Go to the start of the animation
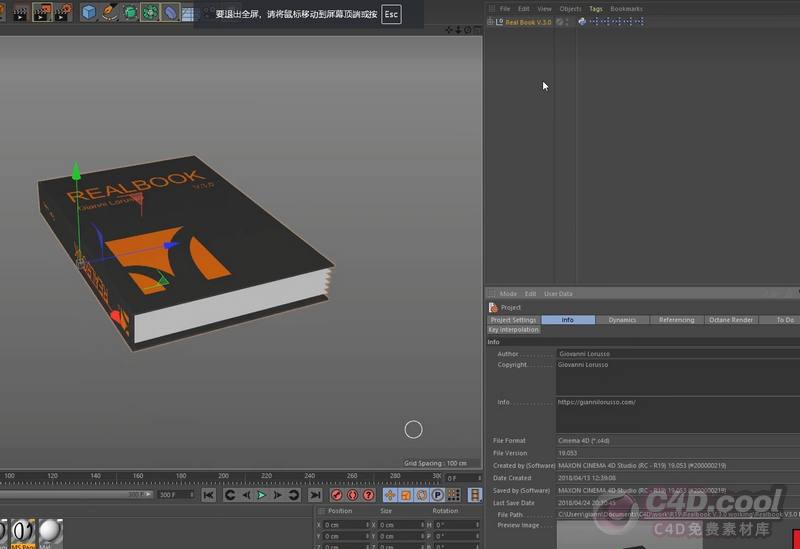 208,495
